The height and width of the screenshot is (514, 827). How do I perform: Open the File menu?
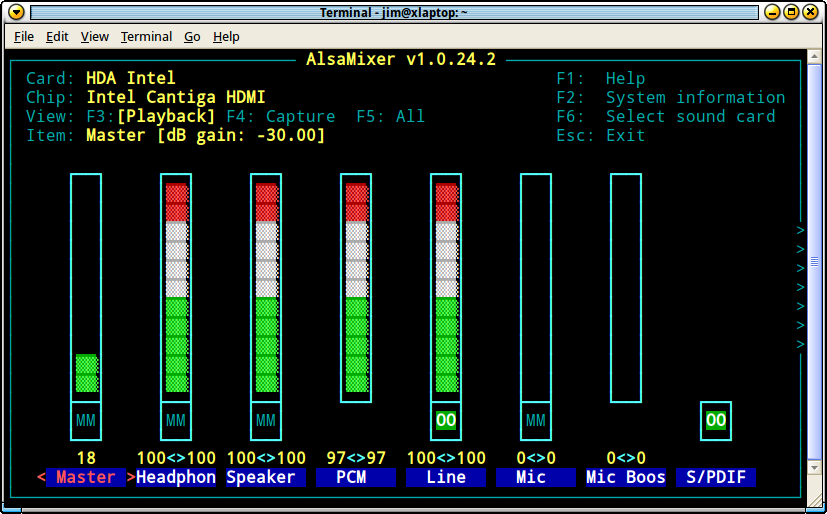click(x=24, y=36)
